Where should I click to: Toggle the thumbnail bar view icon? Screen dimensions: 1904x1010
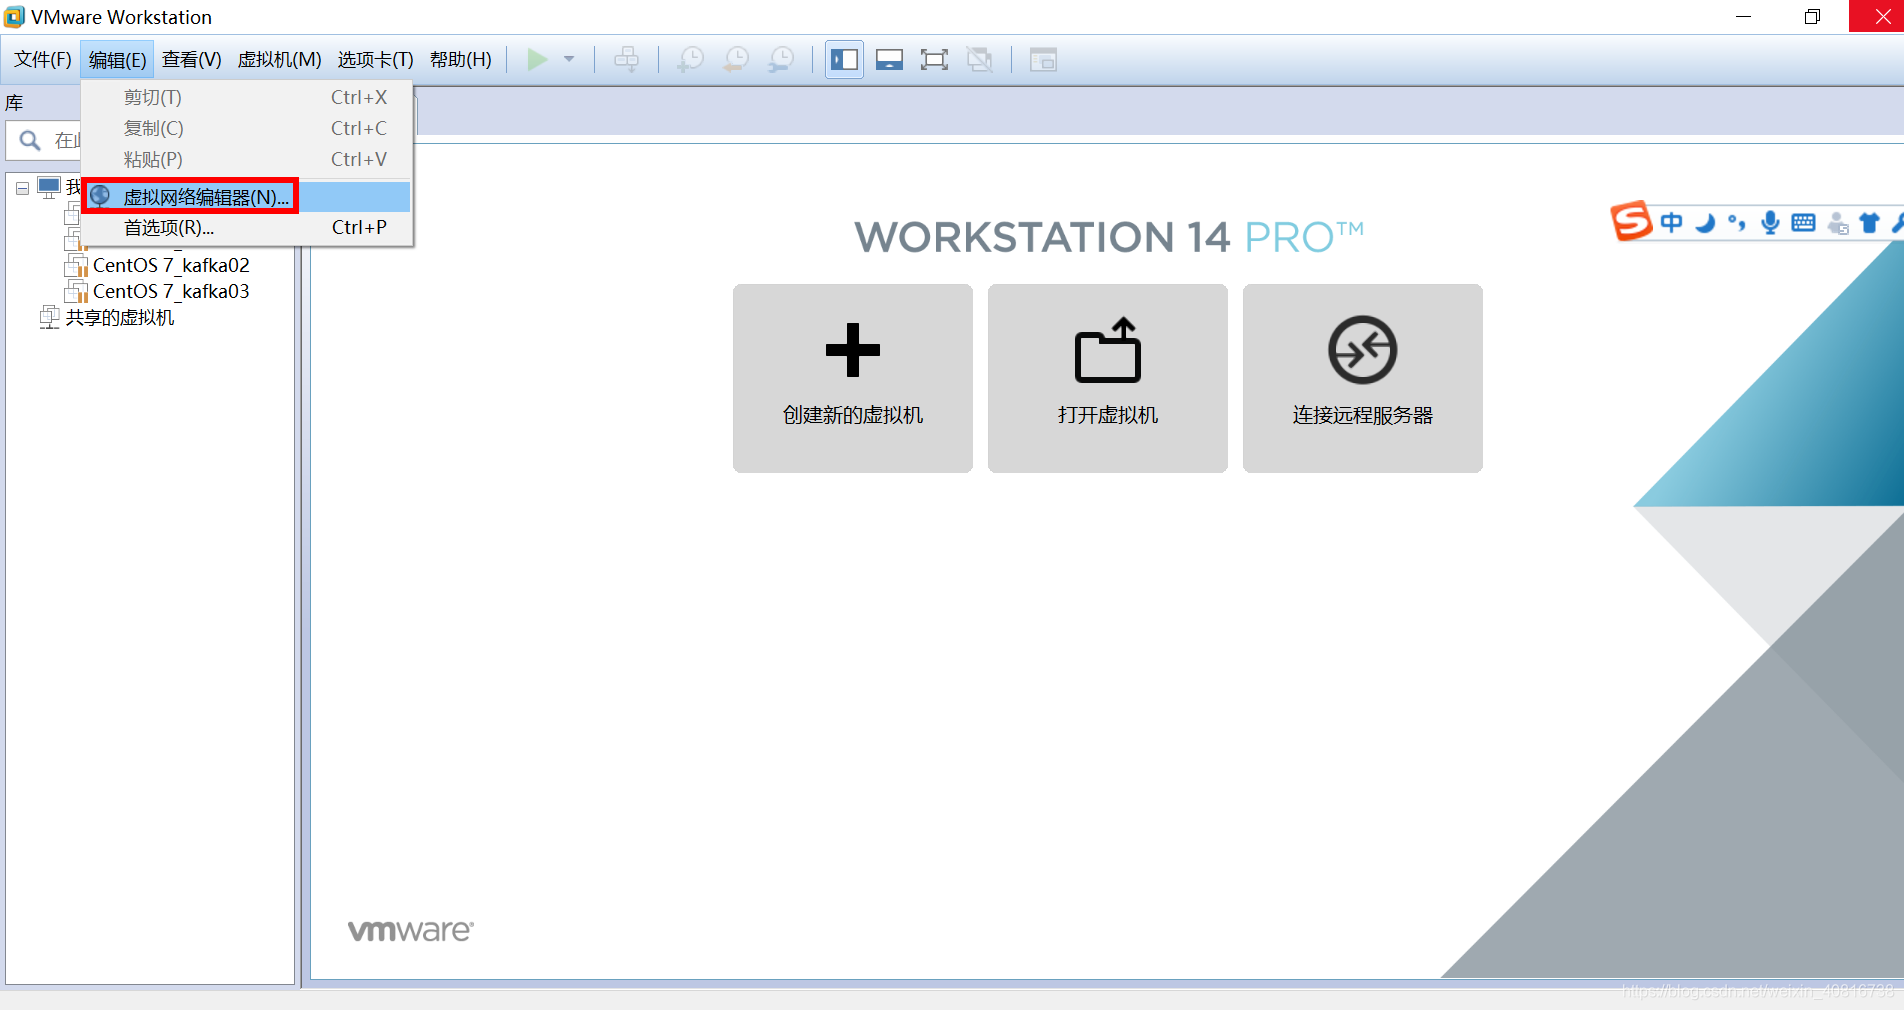pos(889,60)
